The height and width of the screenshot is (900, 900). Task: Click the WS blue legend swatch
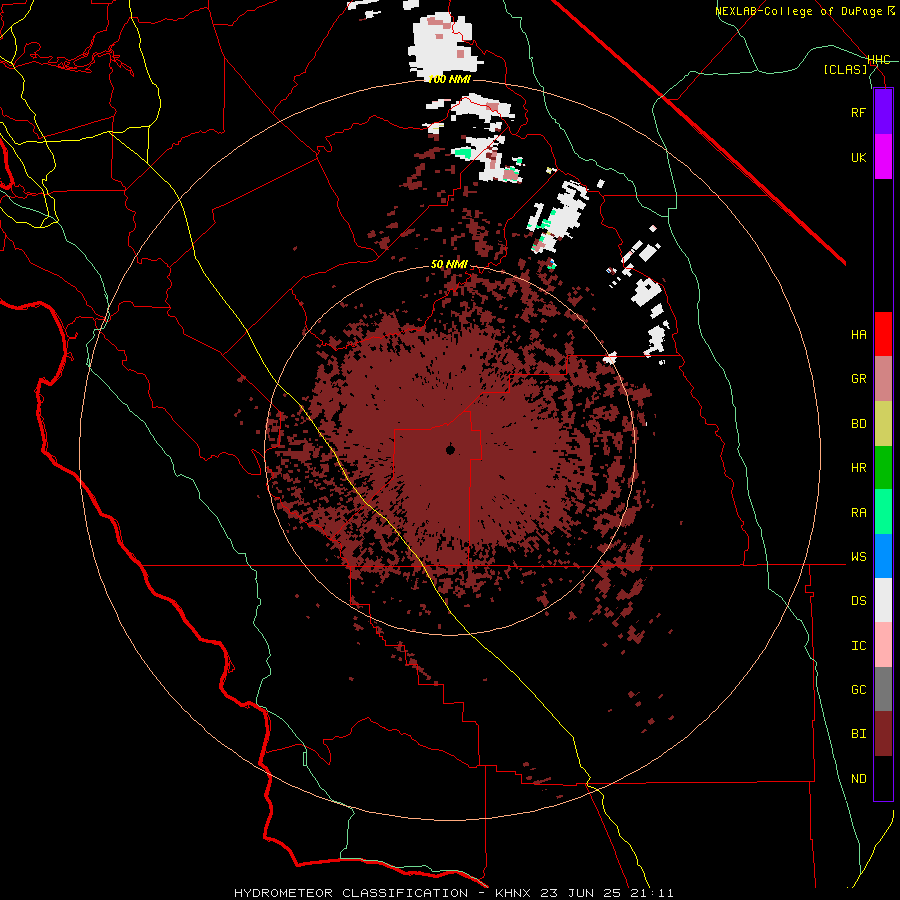point(883,556)
